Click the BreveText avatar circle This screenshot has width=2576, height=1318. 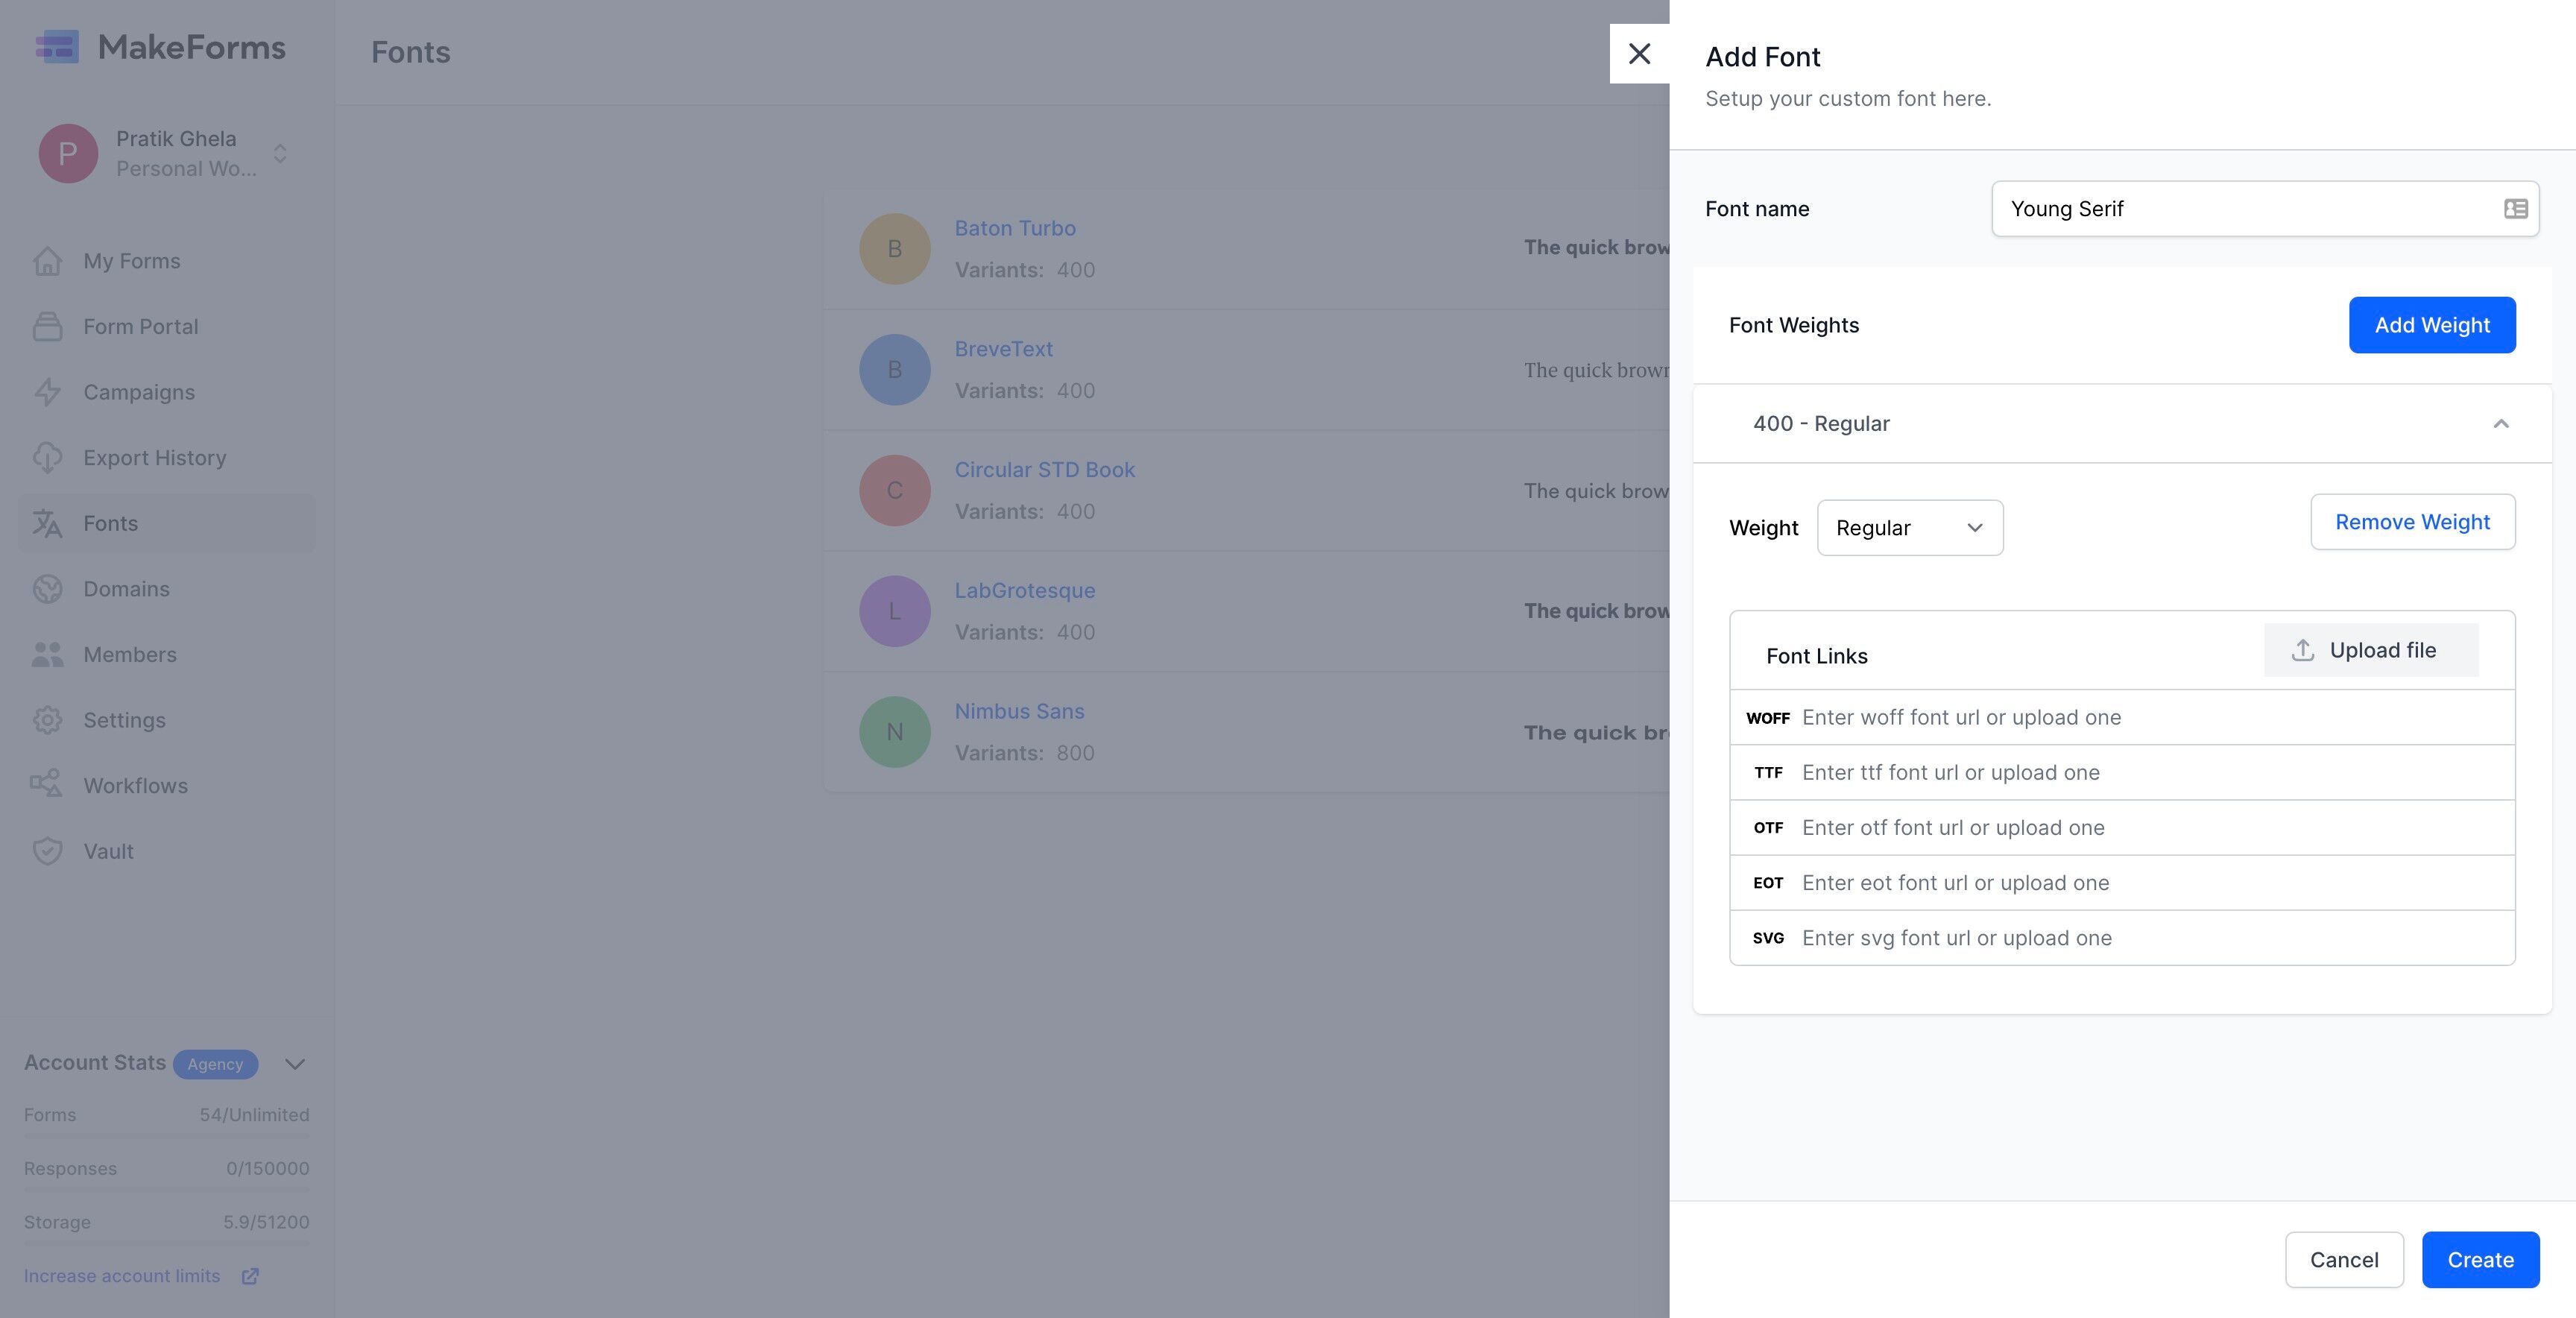[895, 370]
